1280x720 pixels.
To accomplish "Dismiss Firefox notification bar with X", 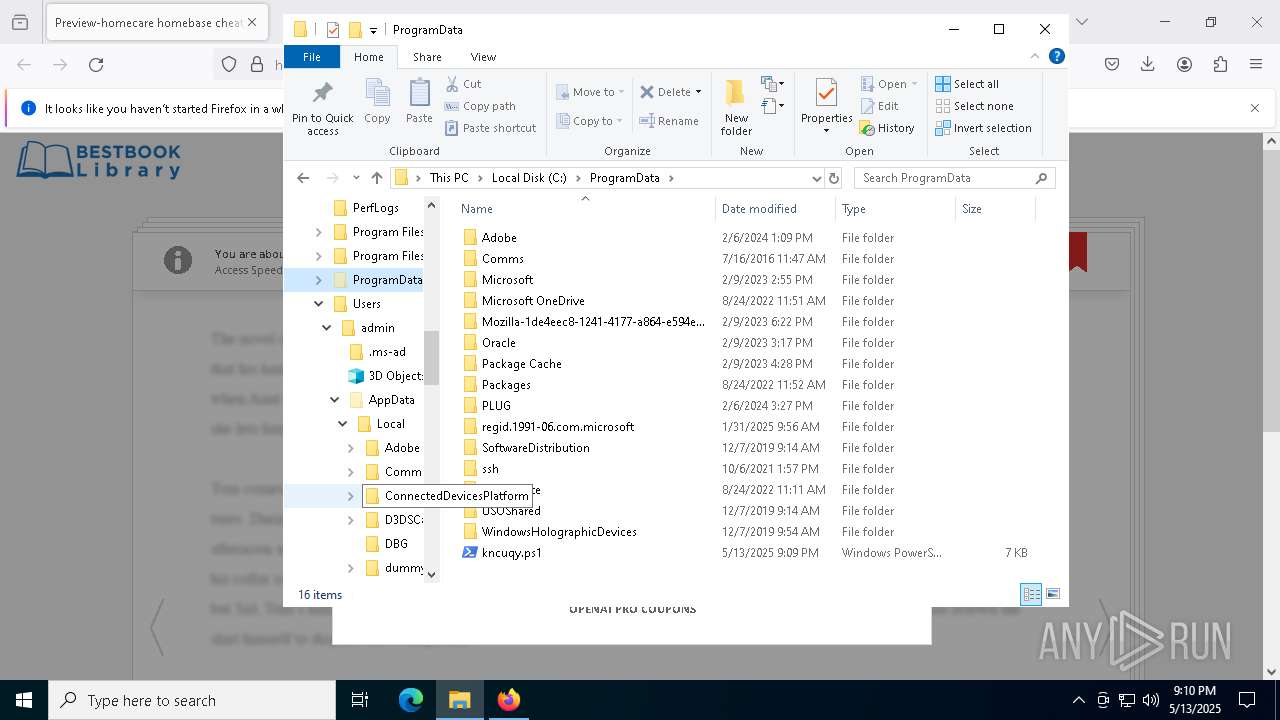I will click(1255, 108).
